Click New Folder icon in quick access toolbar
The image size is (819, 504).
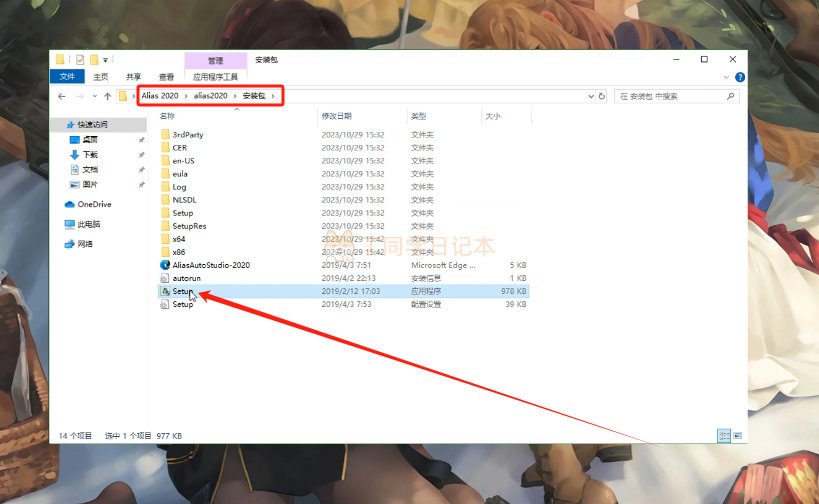tap(94, 60)
